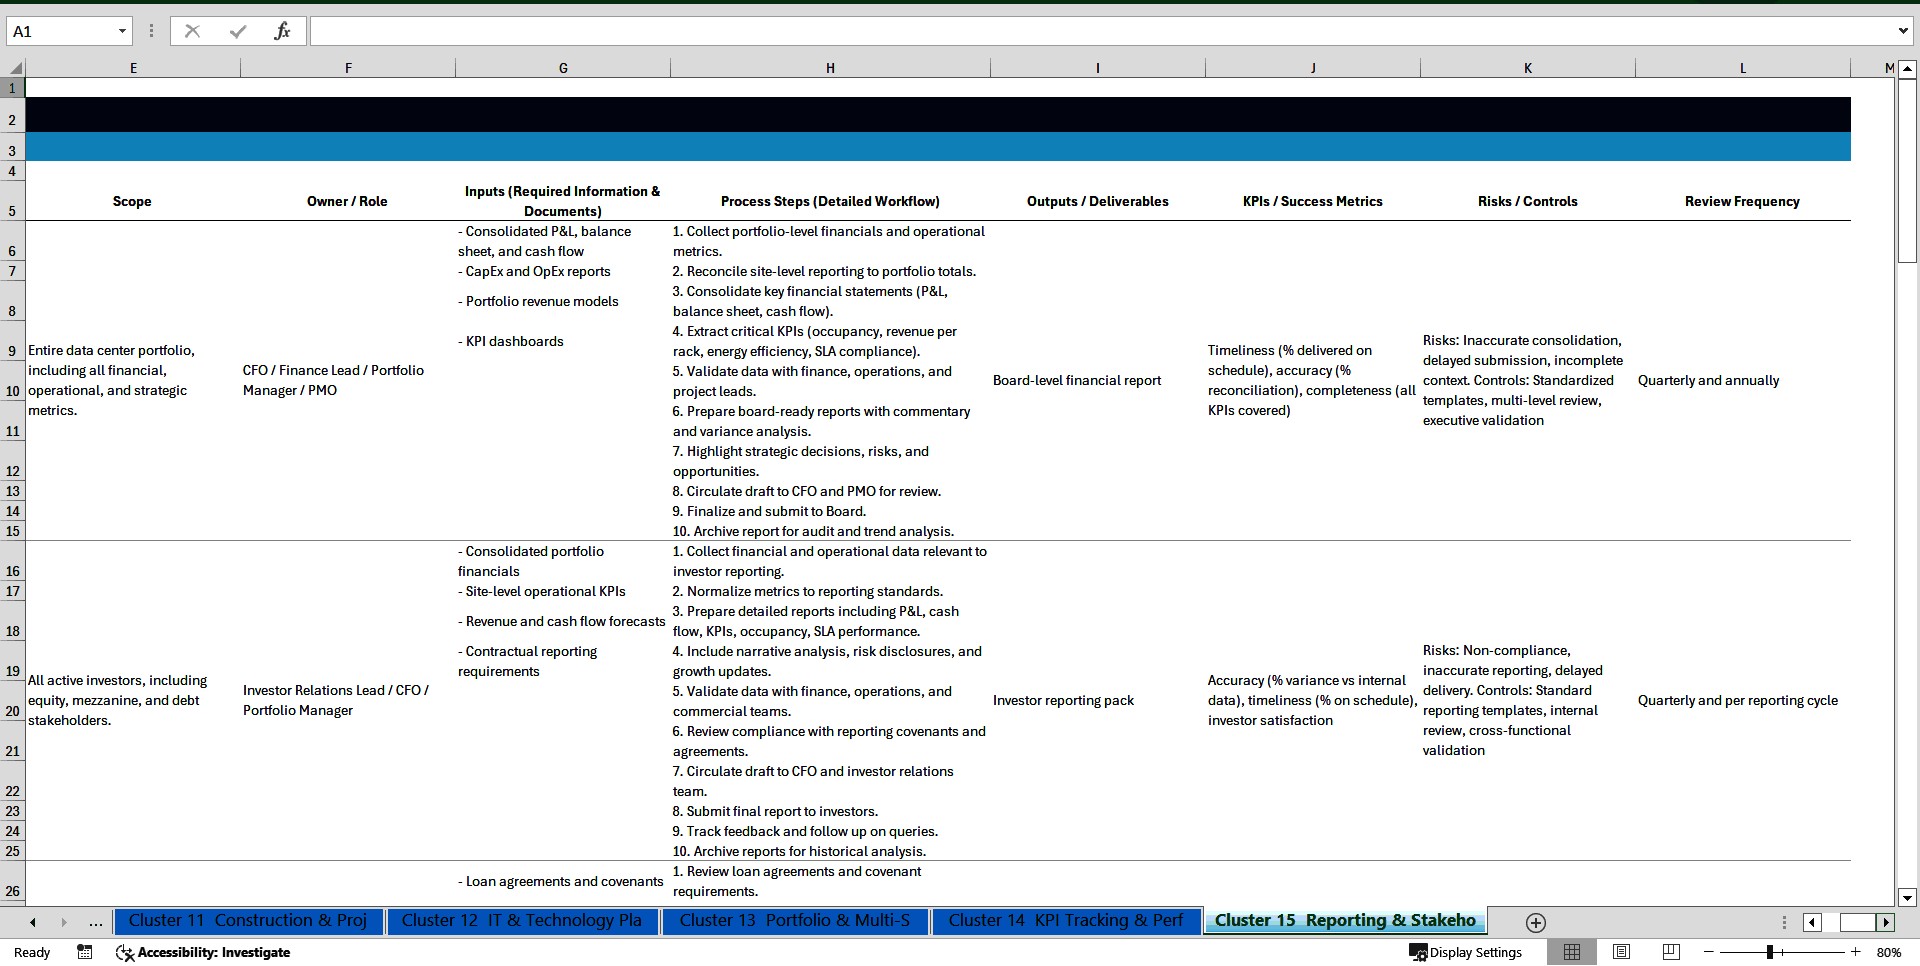Click the Cancel (X) icon near formula bar
Image resolution: width=1920 pixels, height=966 pixels.
pos(192,30)
